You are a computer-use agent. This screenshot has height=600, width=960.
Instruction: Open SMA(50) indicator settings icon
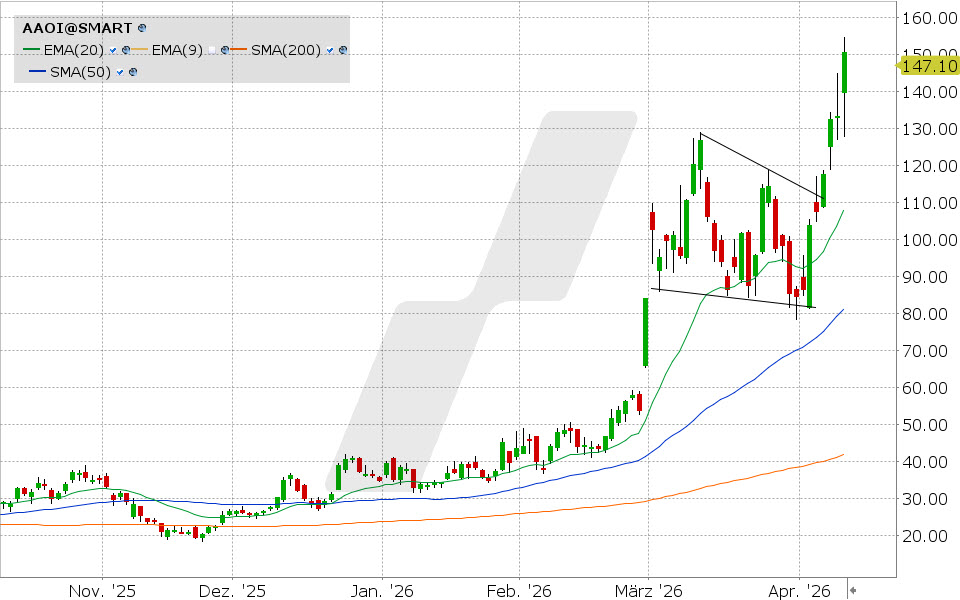point(132,72)
